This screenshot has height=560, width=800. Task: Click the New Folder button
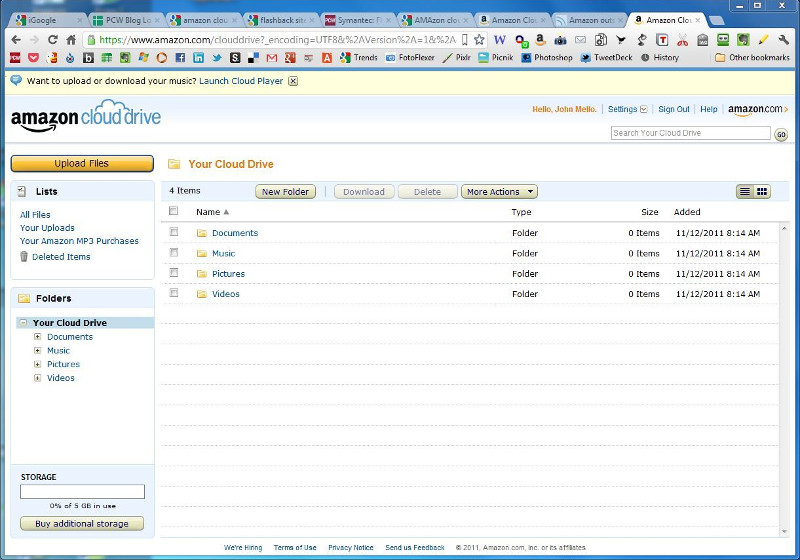tap(285, 192)
